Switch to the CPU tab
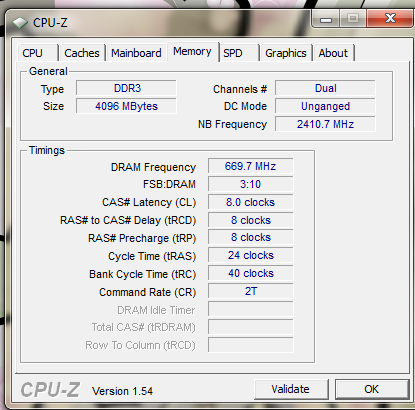The height and width of the screenshot is (410, 415). [x=38, y=53]
